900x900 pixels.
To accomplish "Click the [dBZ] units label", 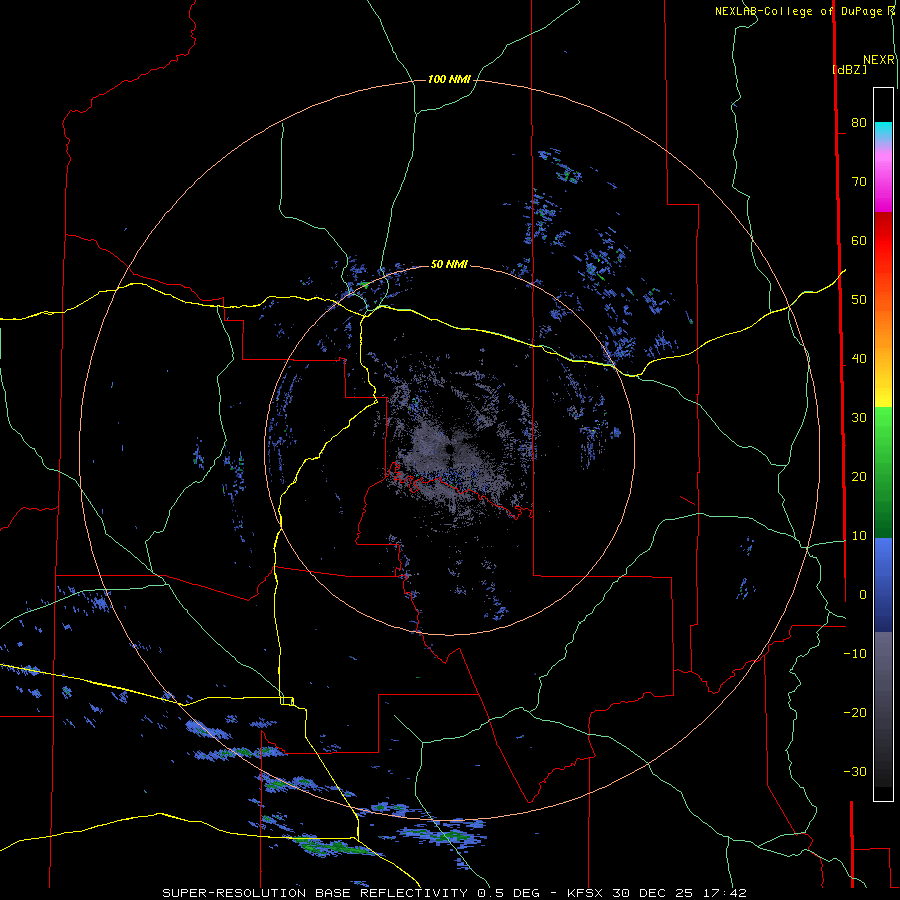I will click(x=849, y=69).
